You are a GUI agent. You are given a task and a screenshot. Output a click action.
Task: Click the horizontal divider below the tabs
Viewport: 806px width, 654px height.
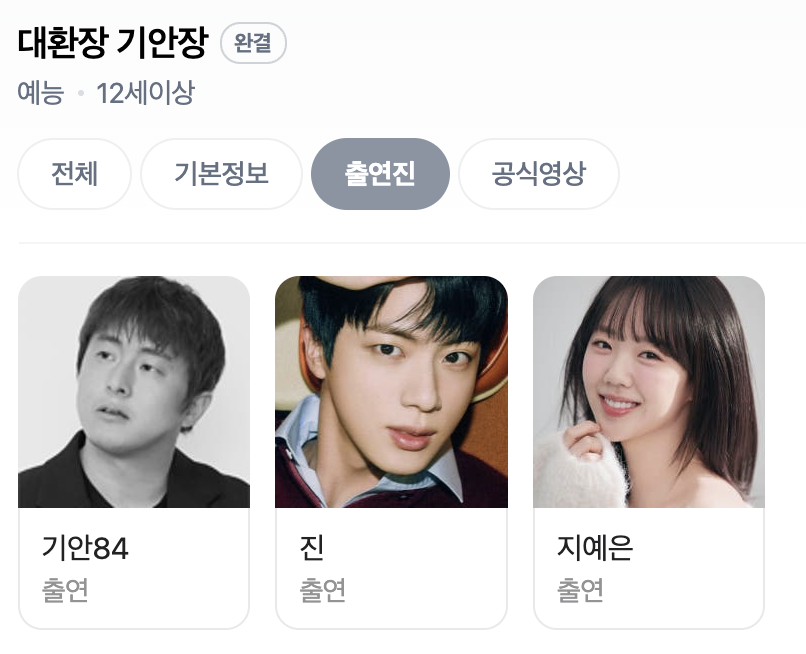(412, 242)
